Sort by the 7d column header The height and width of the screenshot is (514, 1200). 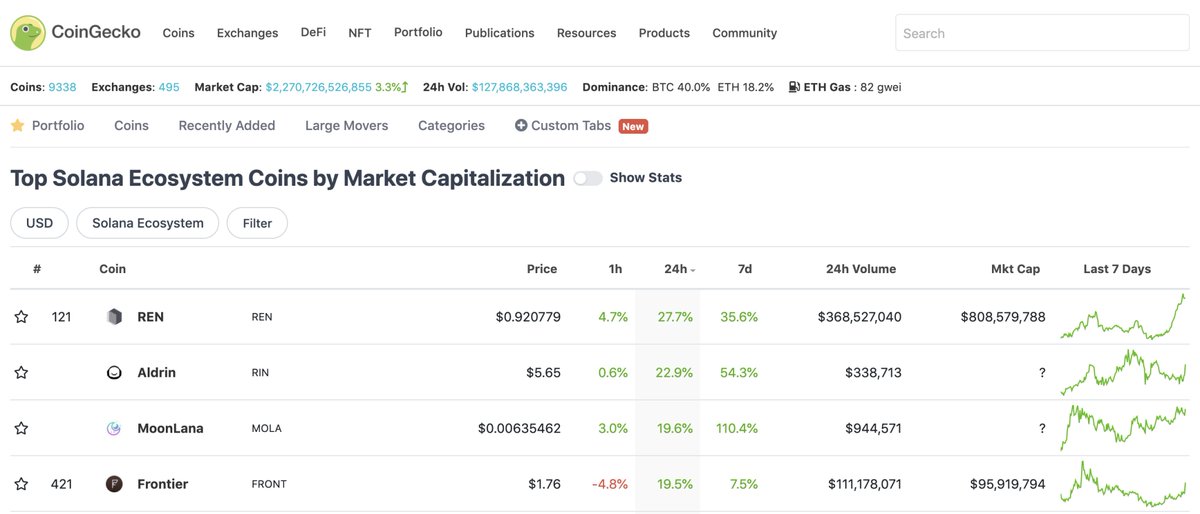tap(744, 269)
